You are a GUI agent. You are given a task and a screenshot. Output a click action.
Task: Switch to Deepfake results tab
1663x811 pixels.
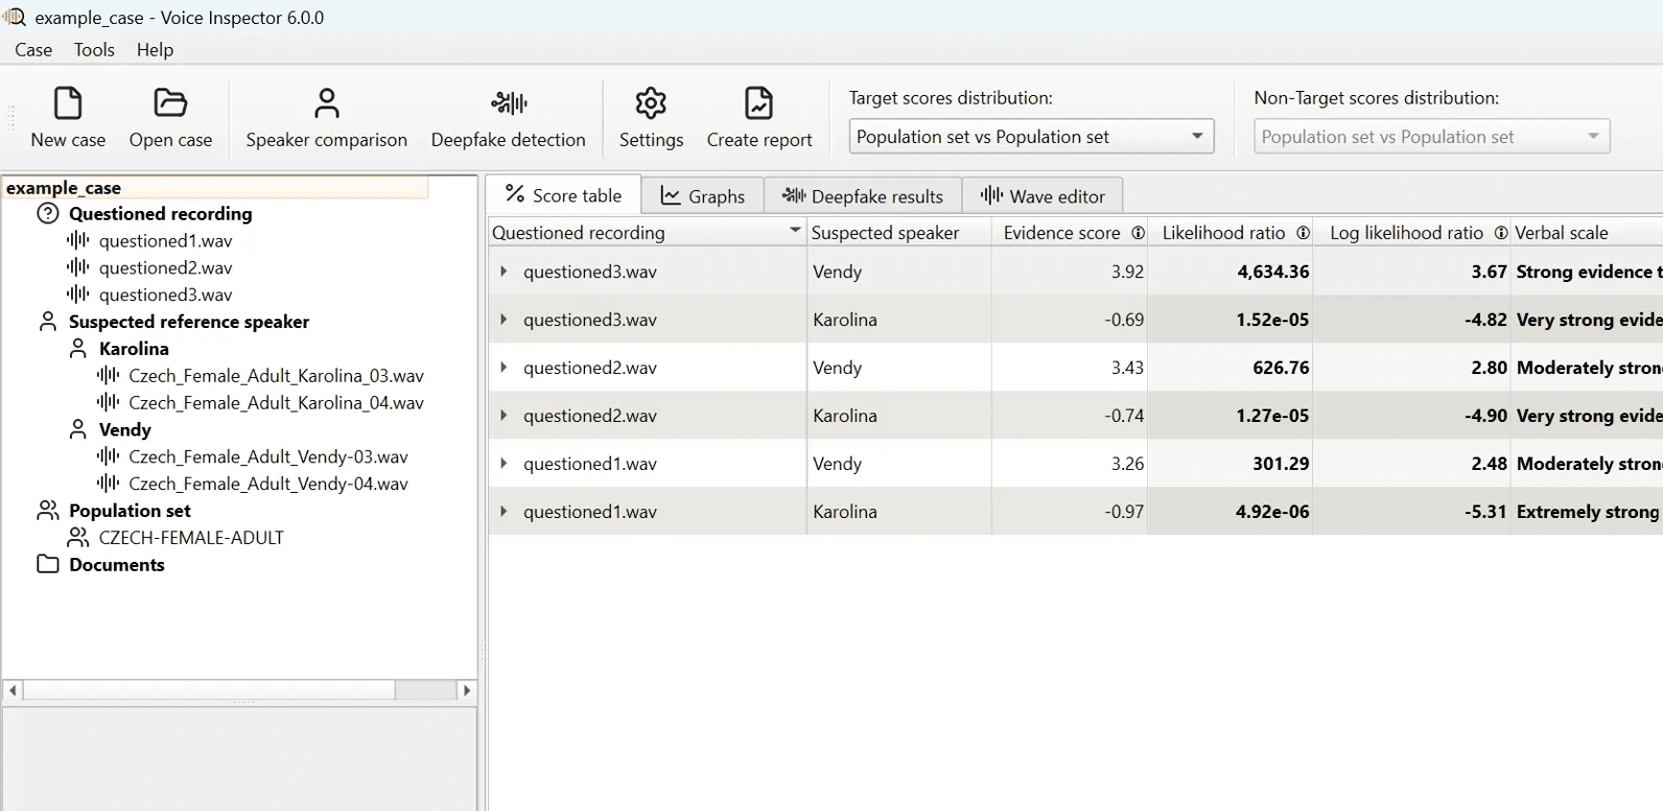863,196
